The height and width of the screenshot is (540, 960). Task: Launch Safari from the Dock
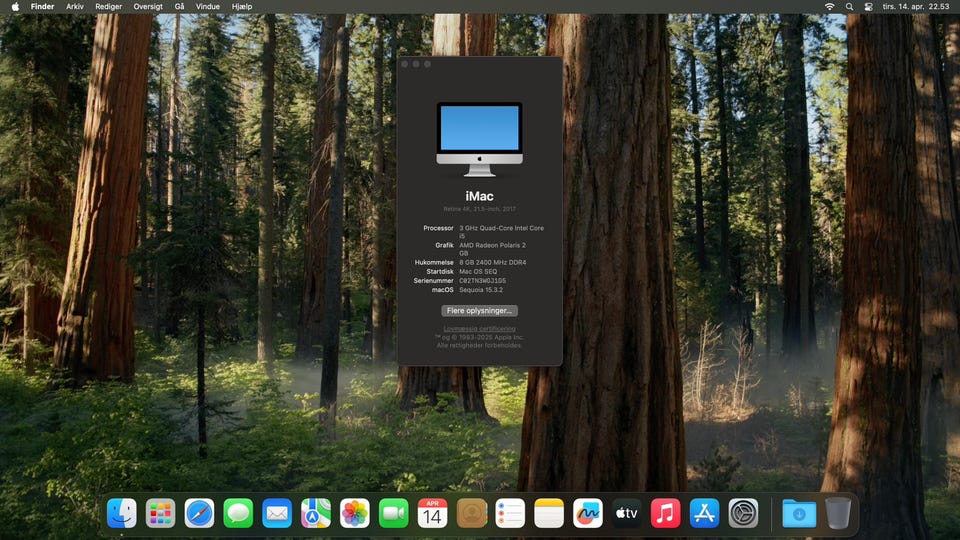point(199,513)
